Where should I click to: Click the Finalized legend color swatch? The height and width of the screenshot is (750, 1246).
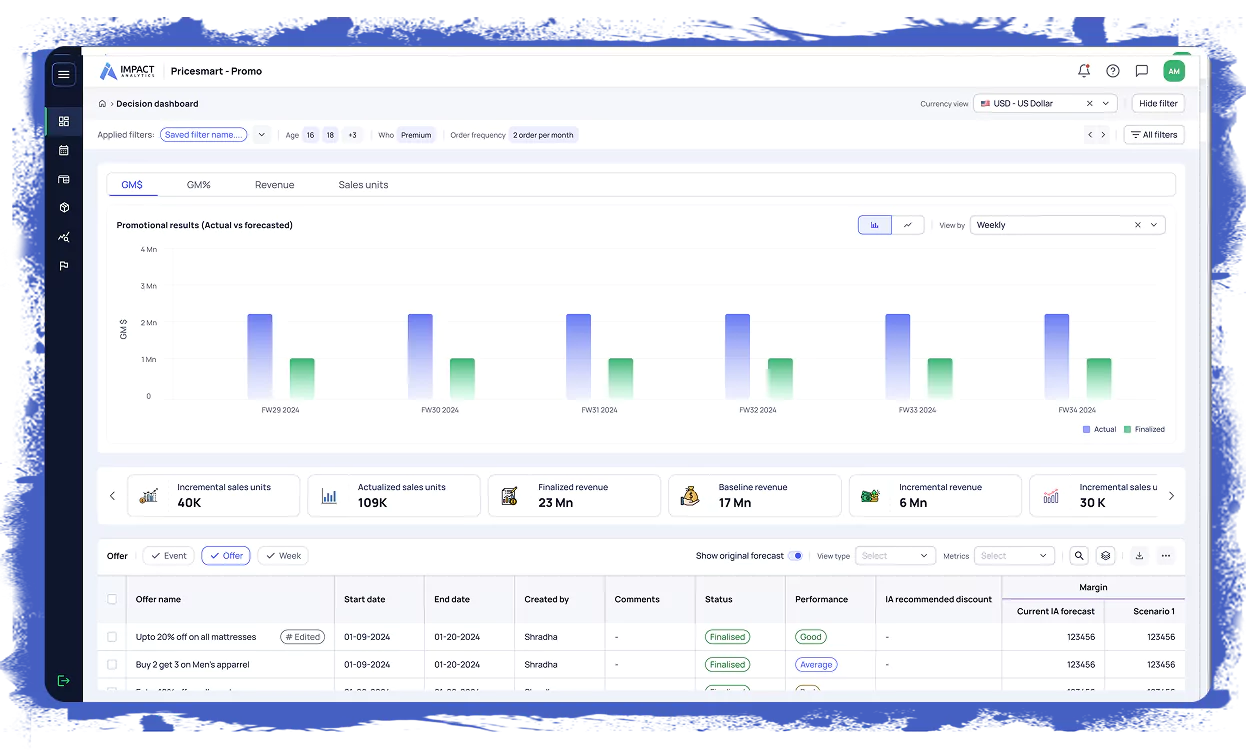(1127, 429)
